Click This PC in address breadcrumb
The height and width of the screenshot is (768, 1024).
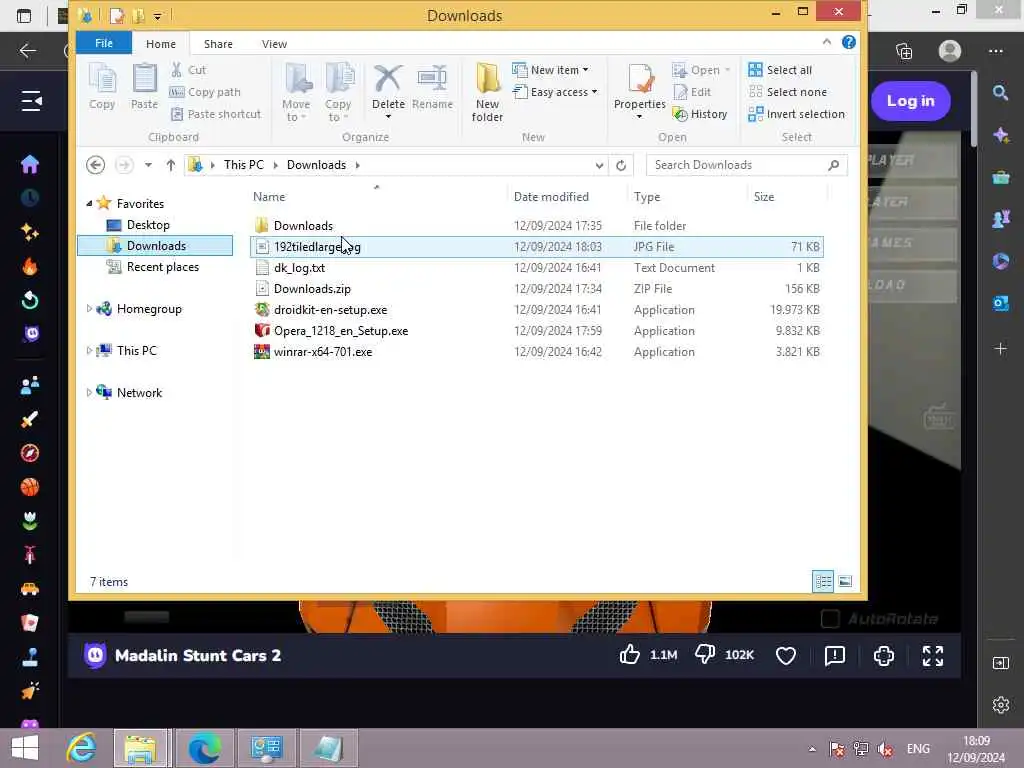click(244, 165)
